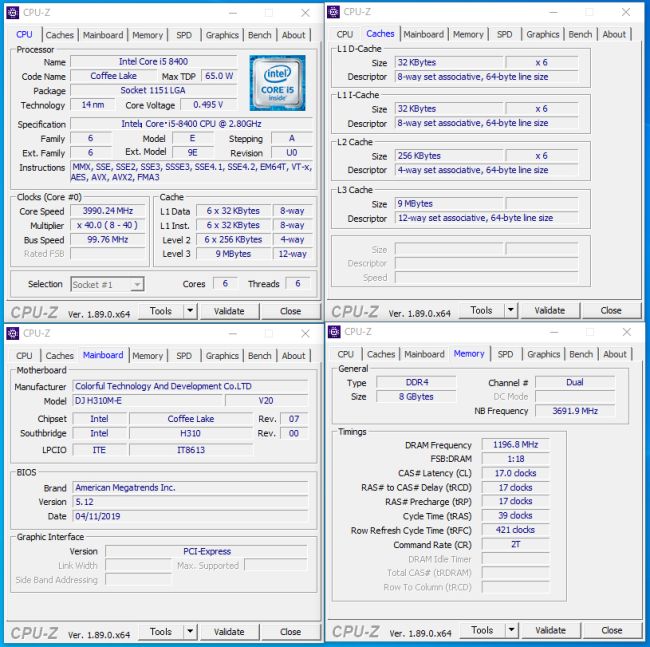Click the Cores count field
The height and width of the screenshot is (647, 650).
point(225,283)
